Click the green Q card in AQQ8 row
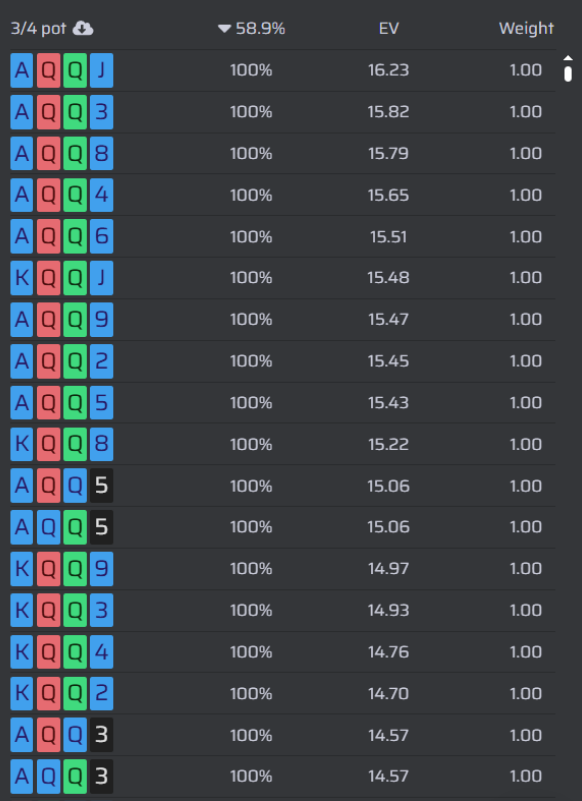582x801 pixels. (x=75, y=153)
